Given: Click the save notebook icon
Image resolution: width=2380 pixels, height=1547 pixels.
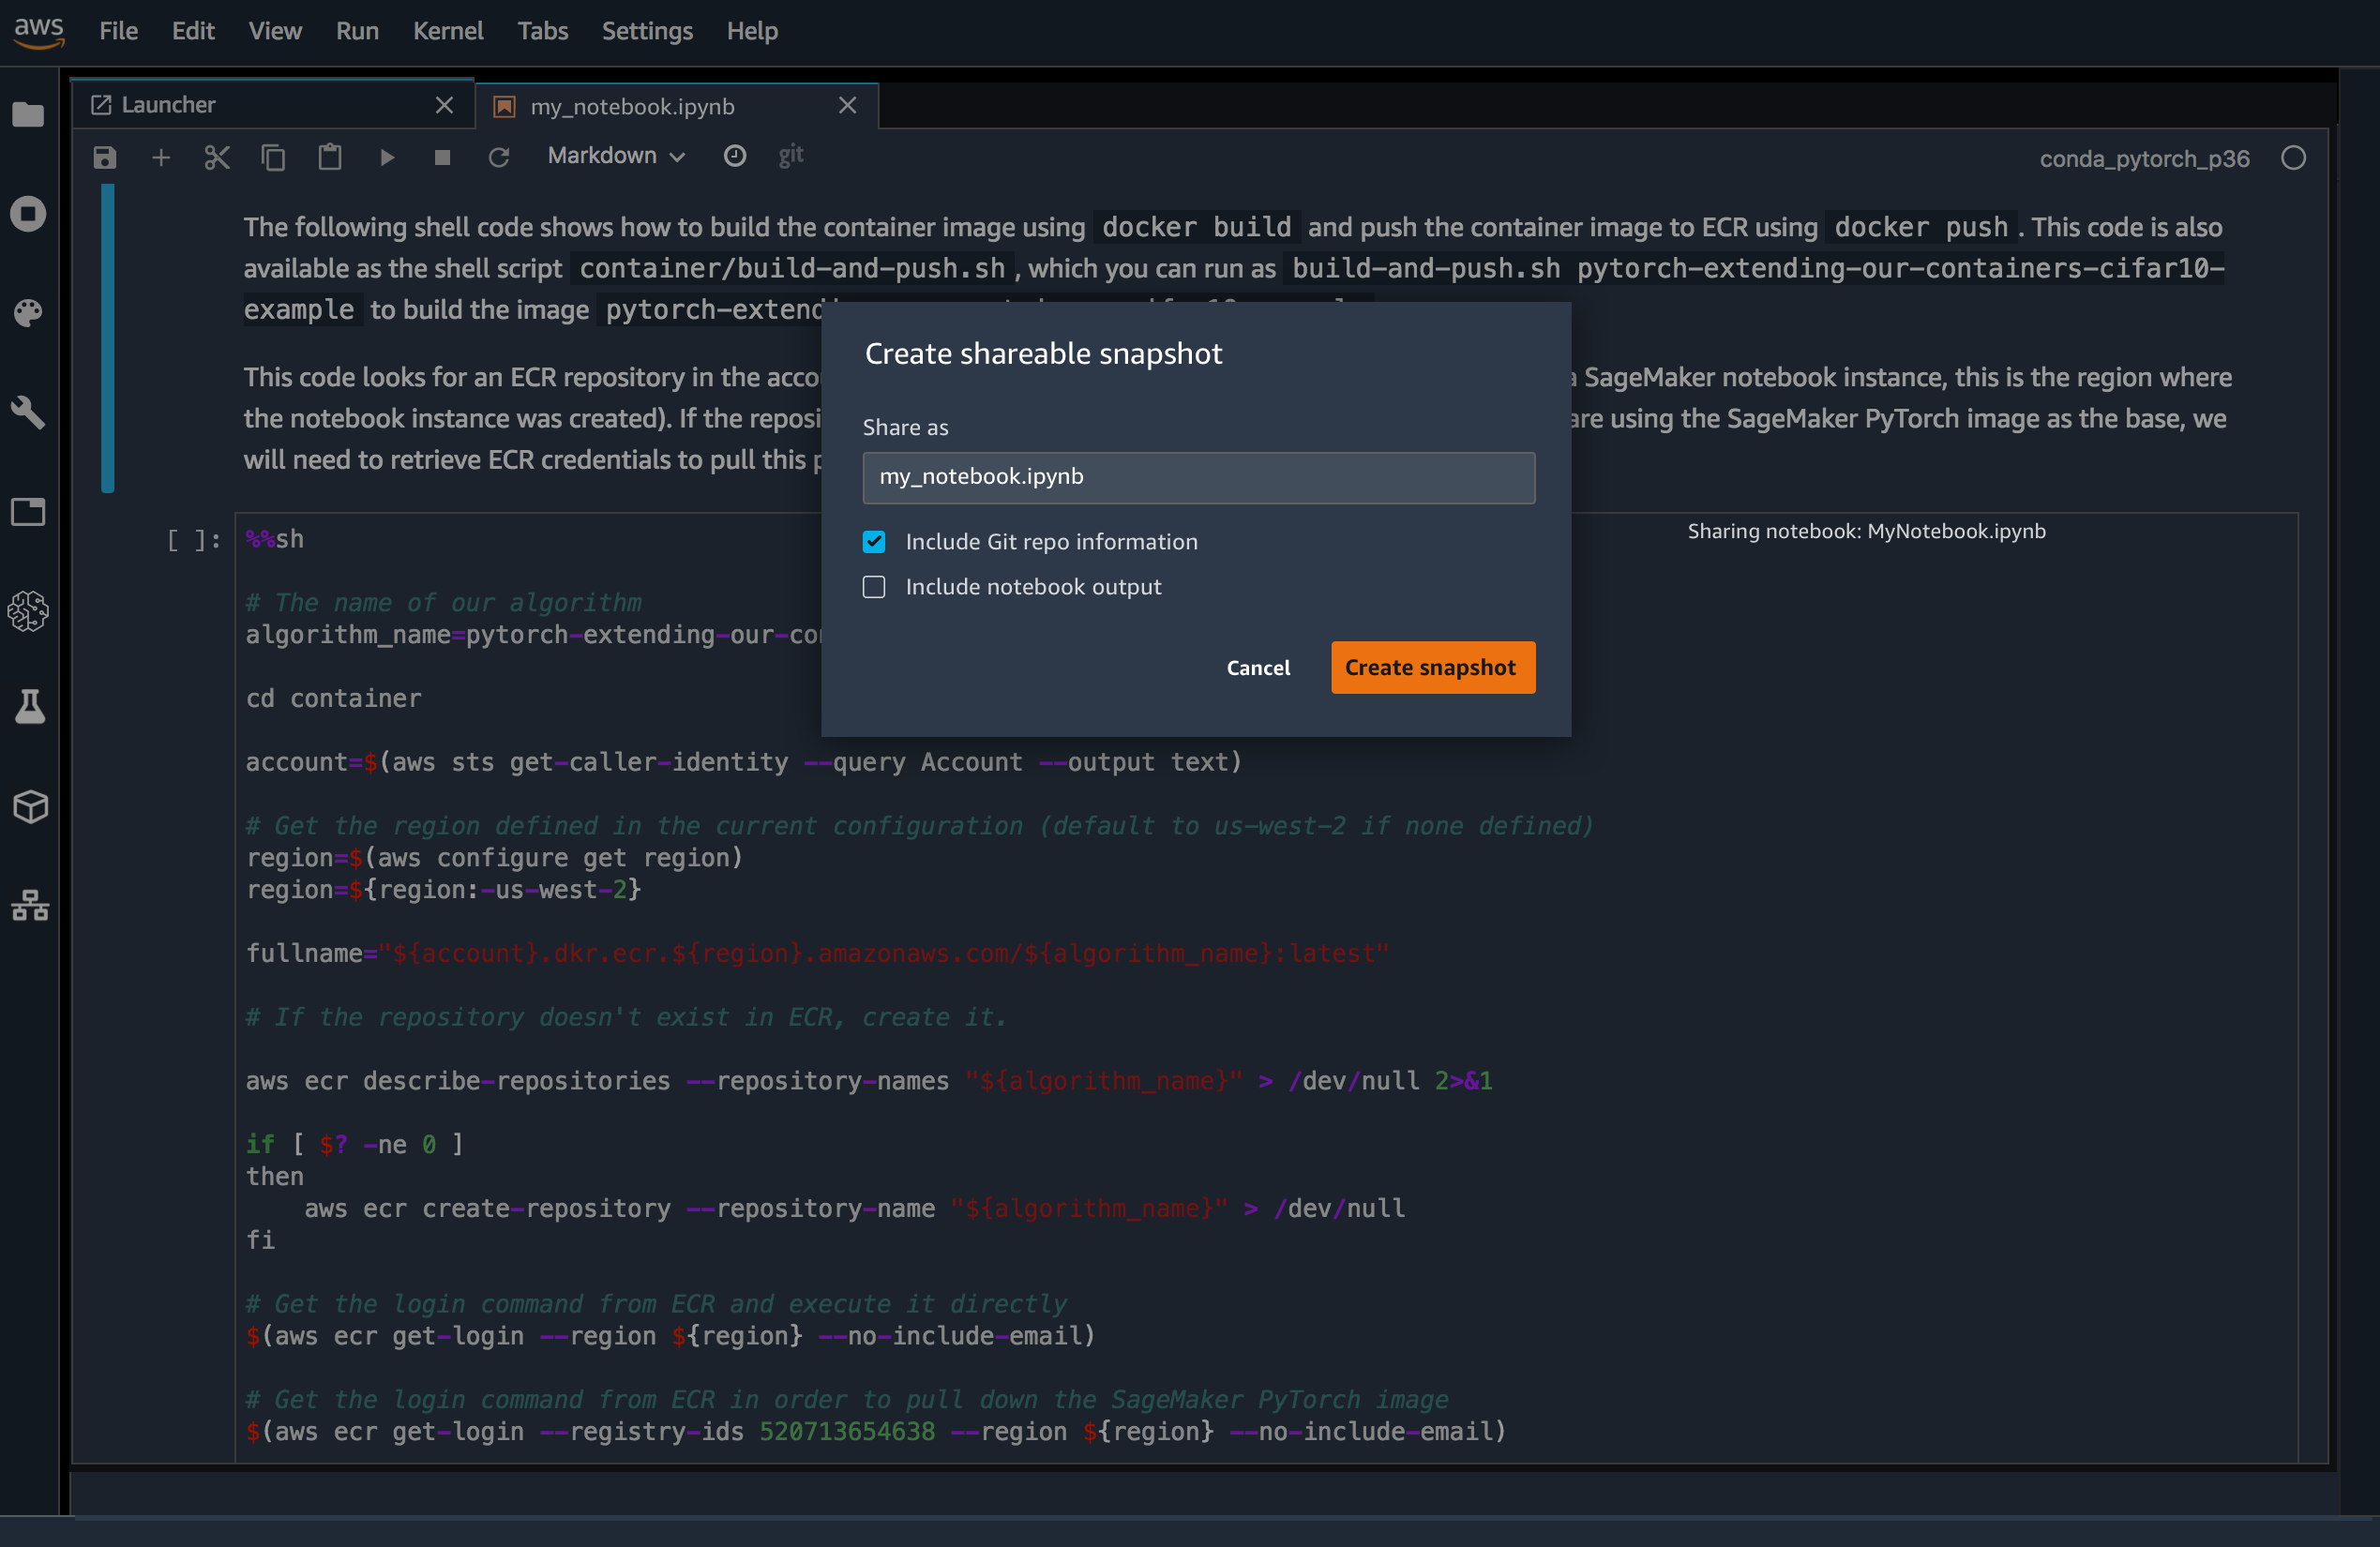Looking at the screenshot, I should click(x=105, y=158).
